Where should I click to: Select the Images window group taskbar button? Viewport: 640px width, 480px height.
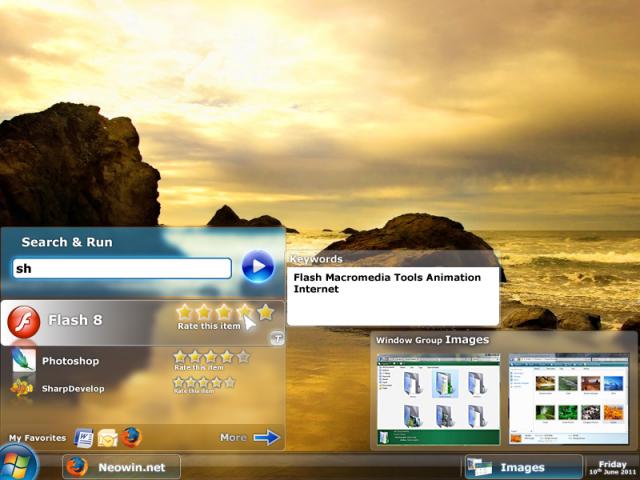click(x=523, y=467)
